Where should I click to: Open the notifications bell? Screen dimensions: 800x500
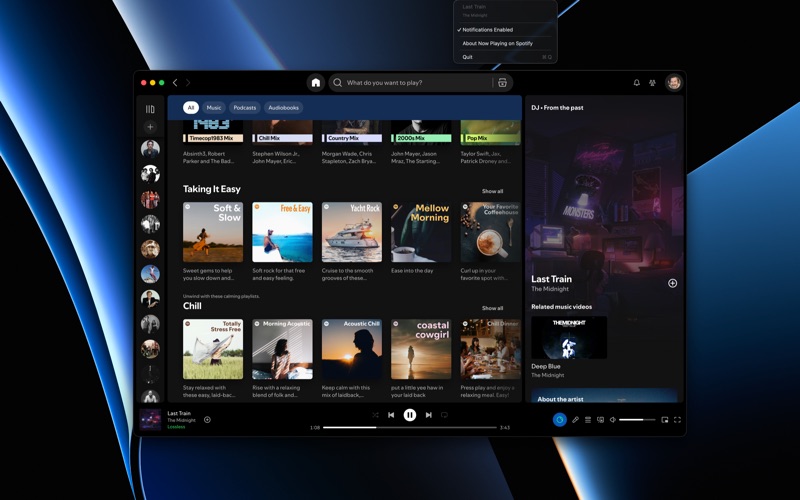[637, 83]
